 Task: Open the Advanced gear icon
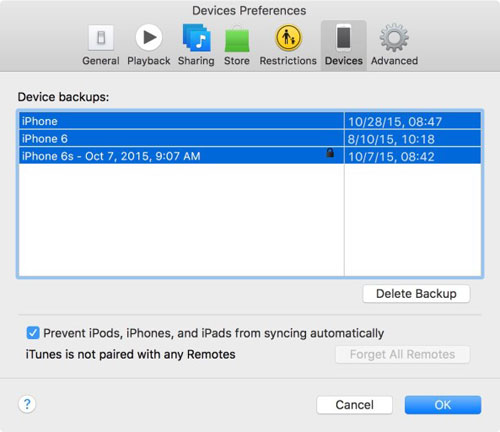point(394,38)
